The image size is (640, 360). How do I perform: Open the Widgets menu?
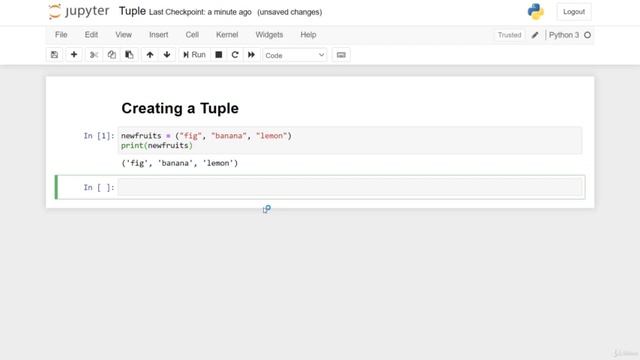[x=269, y=35]
